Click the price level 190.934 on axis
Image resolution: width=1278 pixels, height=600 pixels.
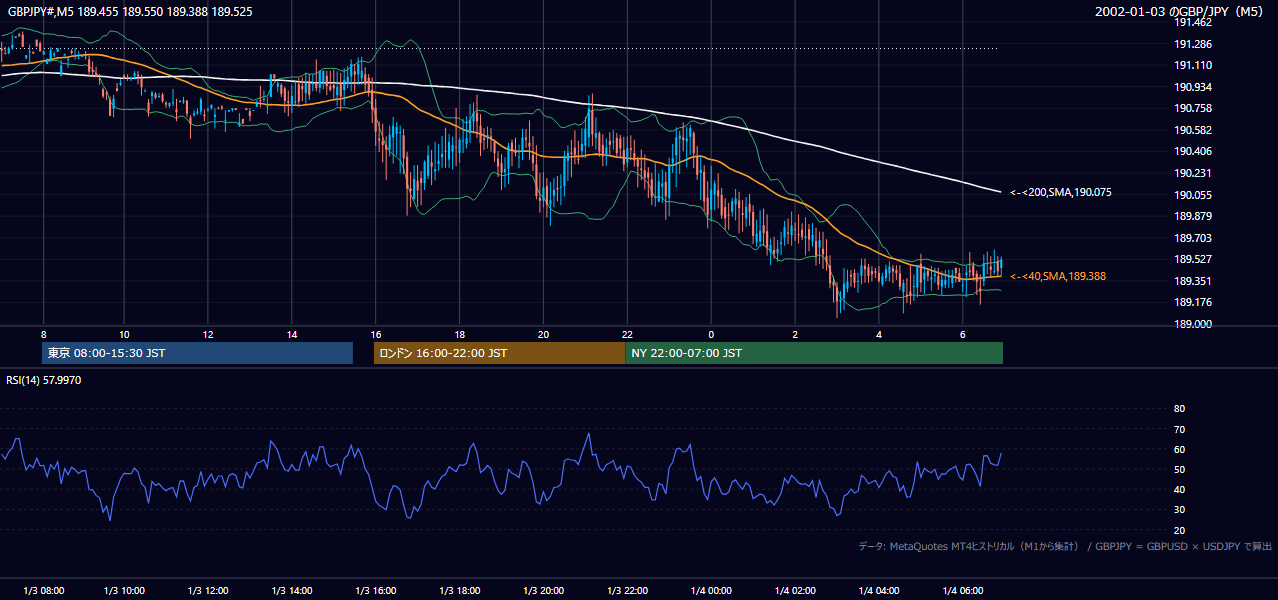[1193, 87]
